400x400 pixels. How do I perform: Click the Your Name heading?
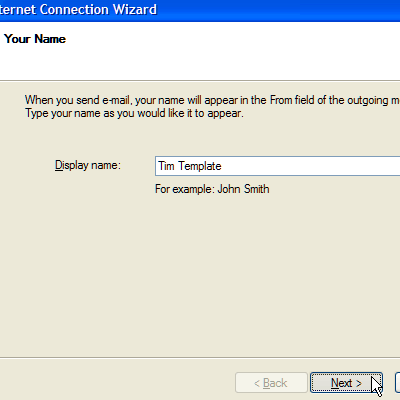(35, 39)
